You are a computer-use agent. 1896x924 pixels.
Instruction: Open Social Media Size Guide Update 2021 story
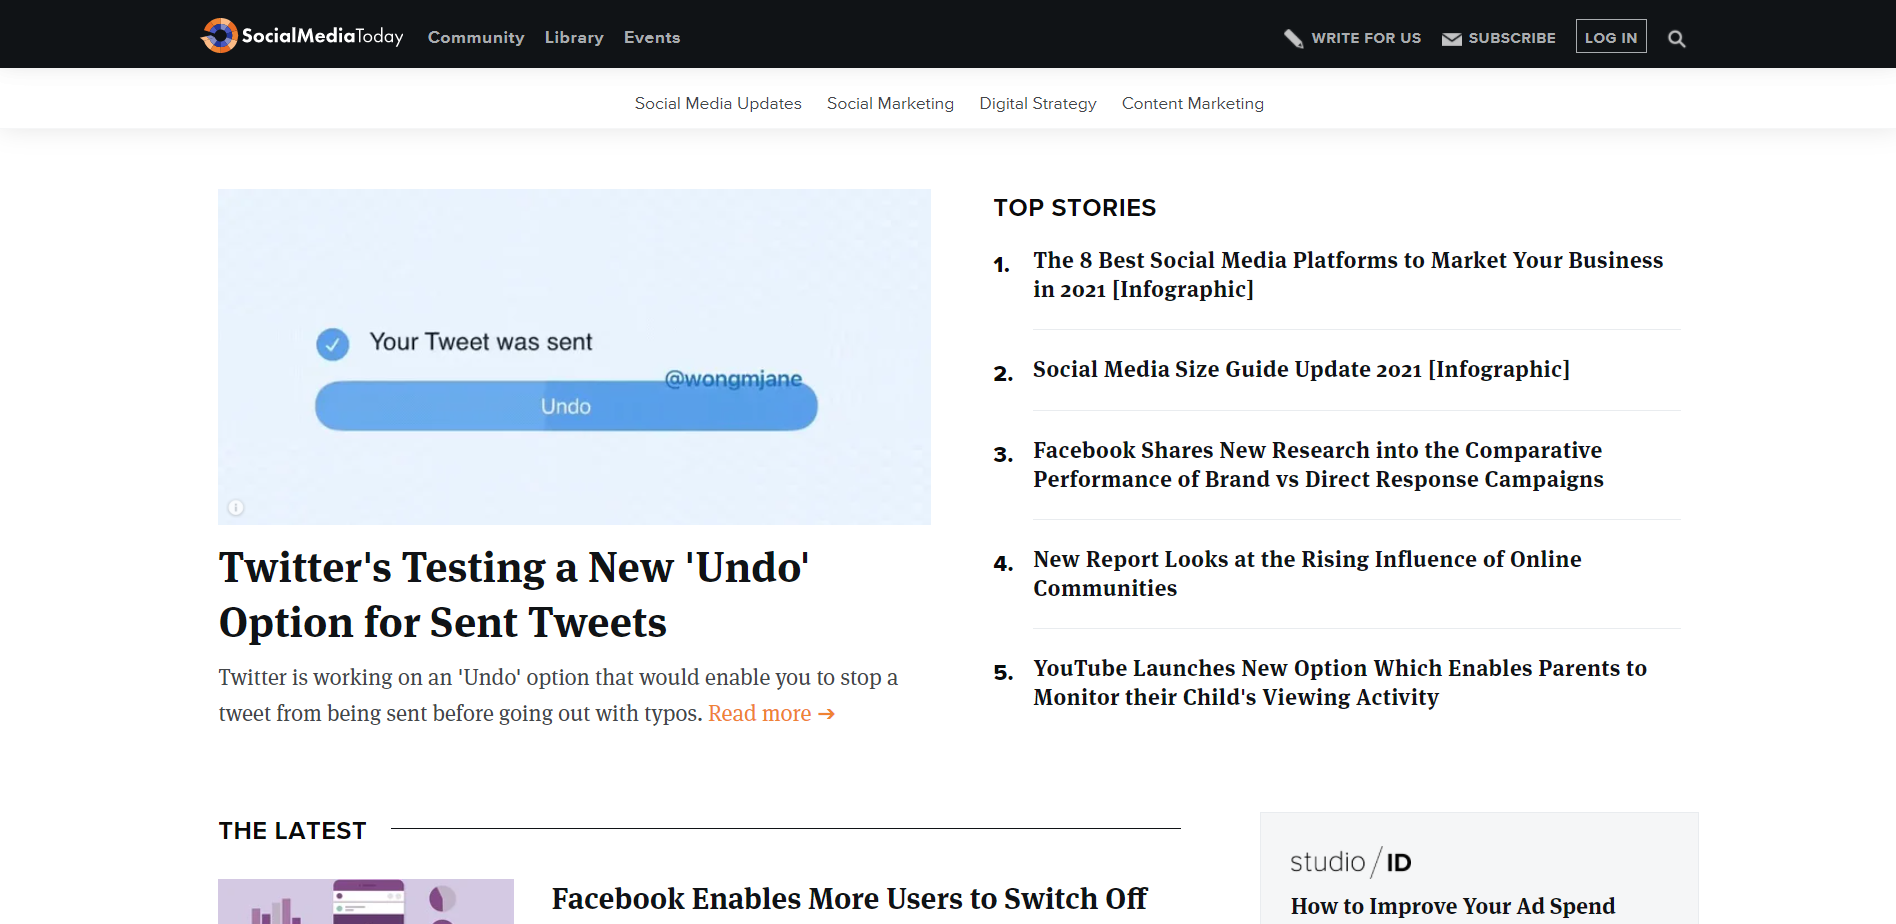tap(1301, 369)
